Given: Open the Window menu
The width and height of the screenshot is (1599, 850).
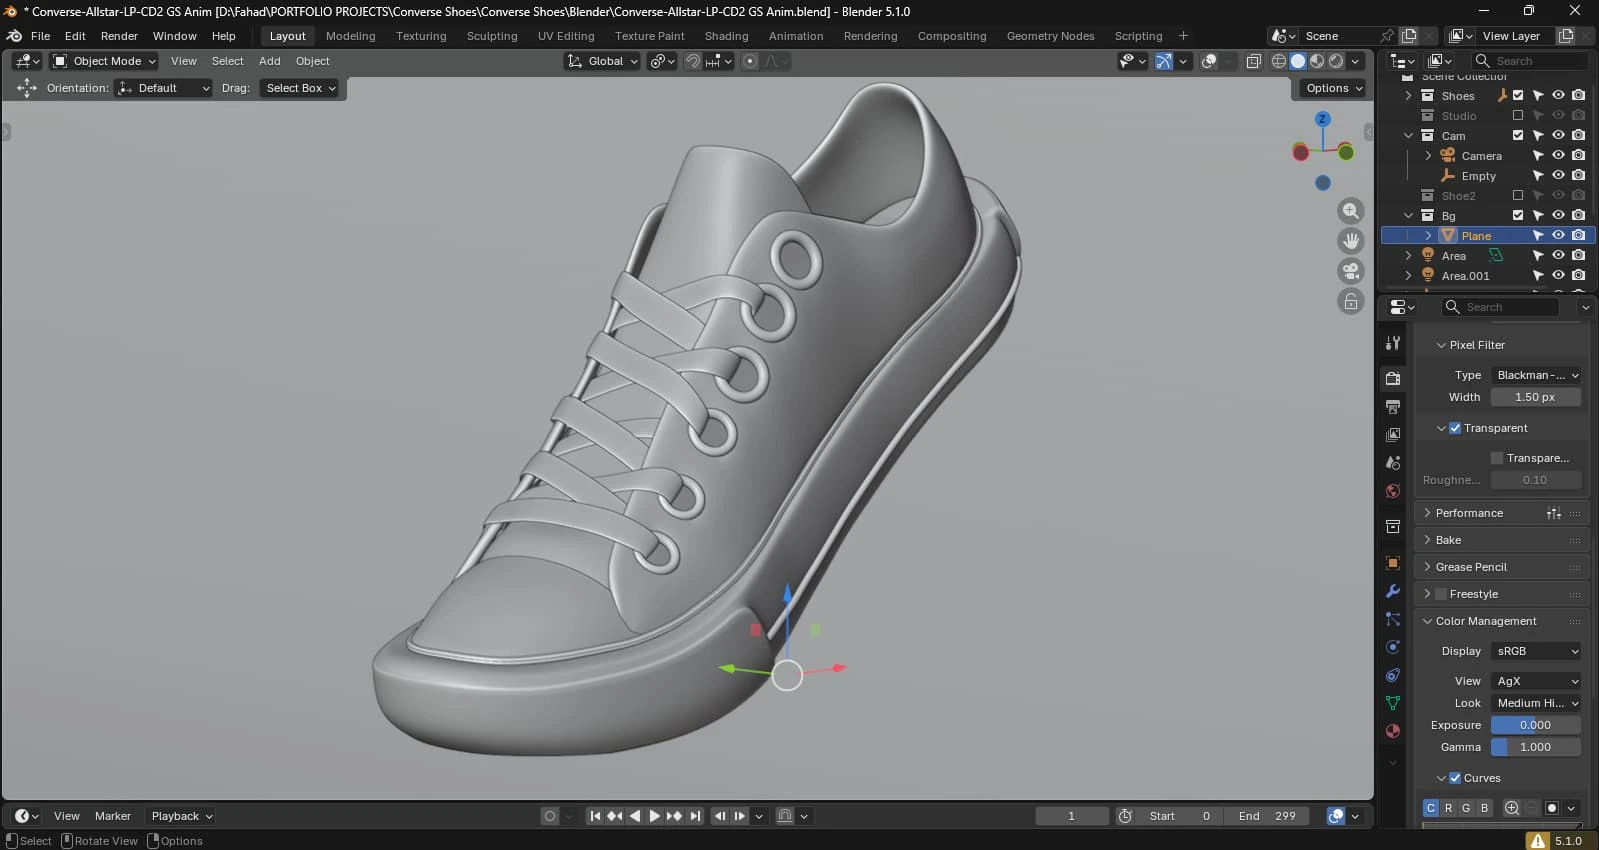Looking at the screenshot, I should coord(174,36).
